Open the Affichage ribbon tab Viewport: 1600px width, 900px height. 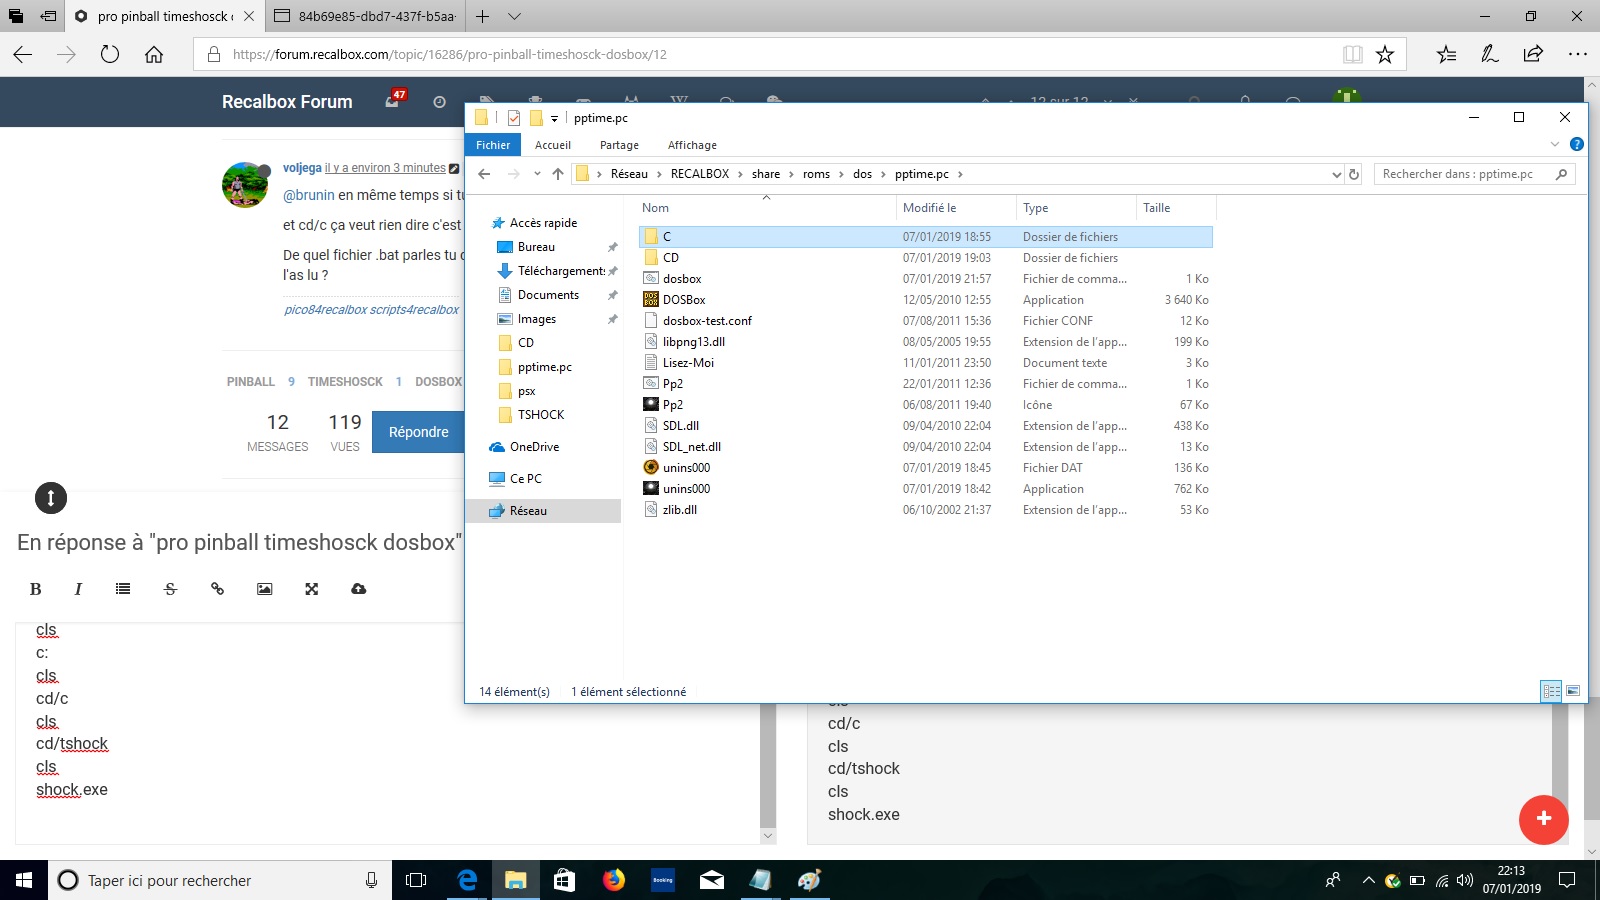coord(692,145)
